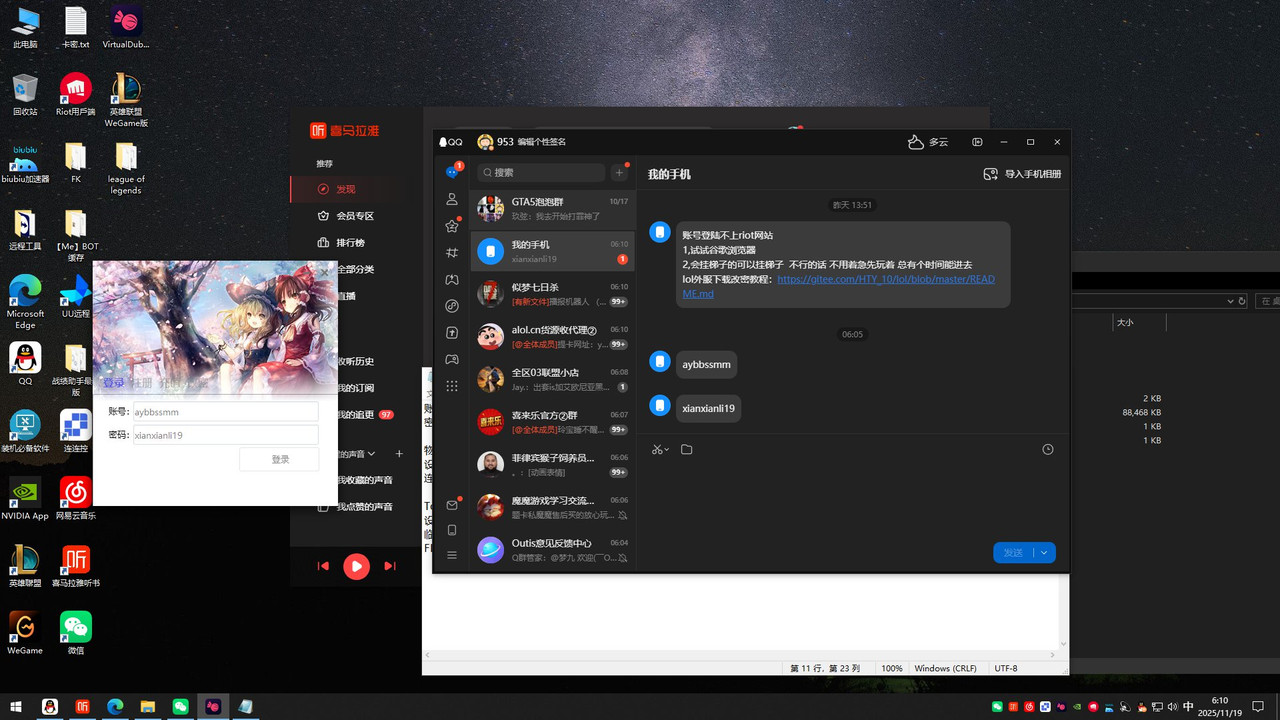
Task: Click the 发送 send button in QQ
Action: pos(1013,553)
